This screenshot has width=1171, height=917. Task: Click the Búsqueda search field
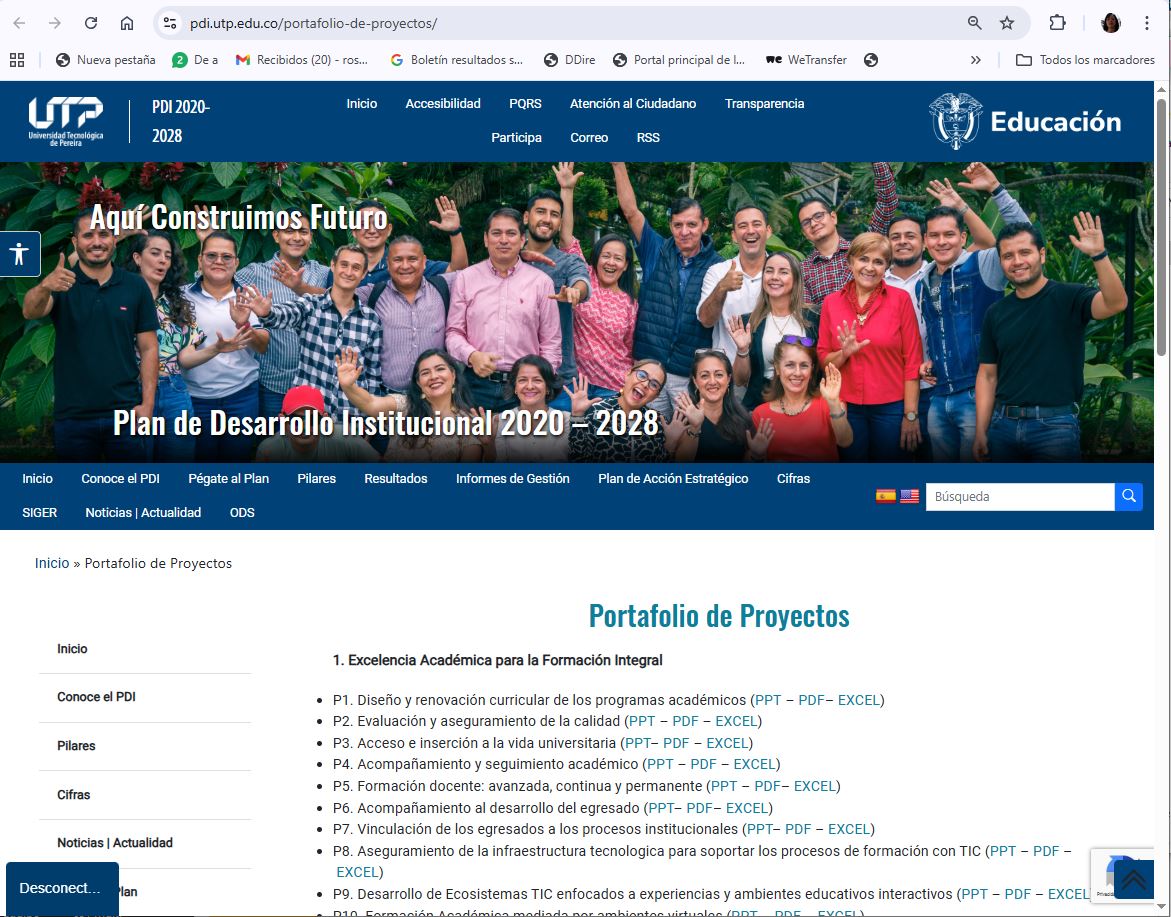1019,496
